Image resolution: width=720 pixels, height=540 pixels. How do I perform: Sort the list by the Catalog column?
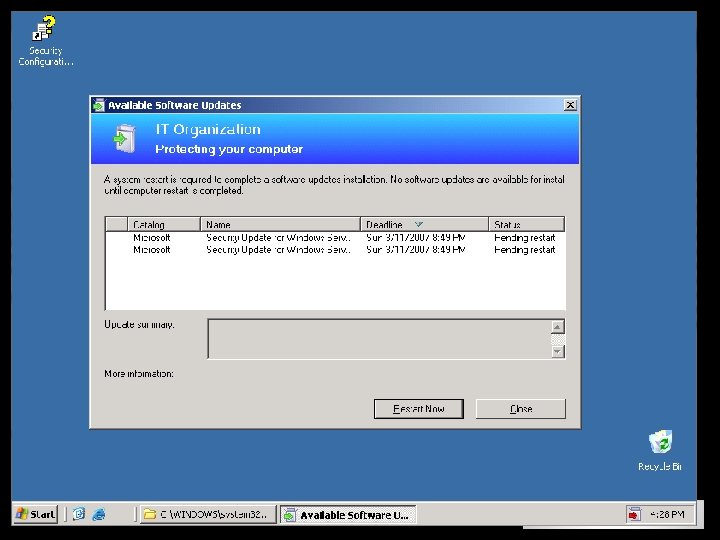click(164, 225)
